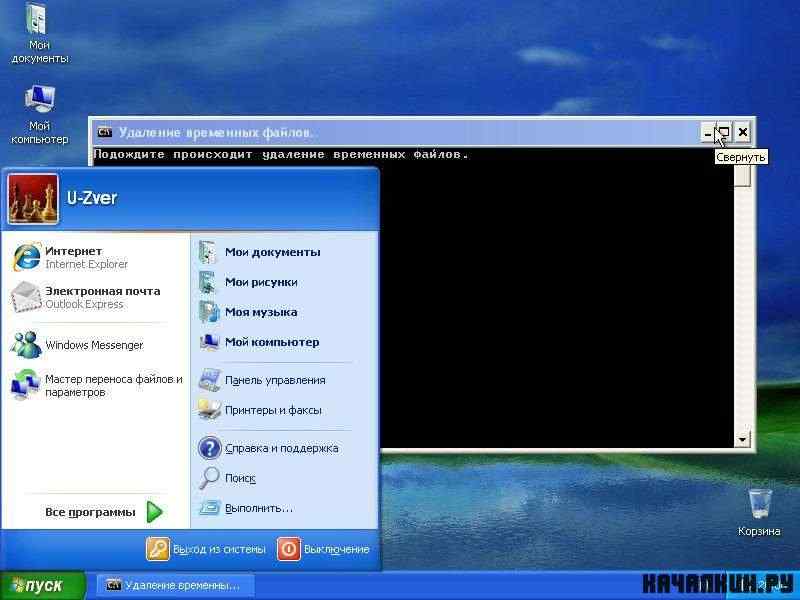Minimize the Удаление временных файлов window
This screenshot has width=800, height=600.
coord(708,133)
